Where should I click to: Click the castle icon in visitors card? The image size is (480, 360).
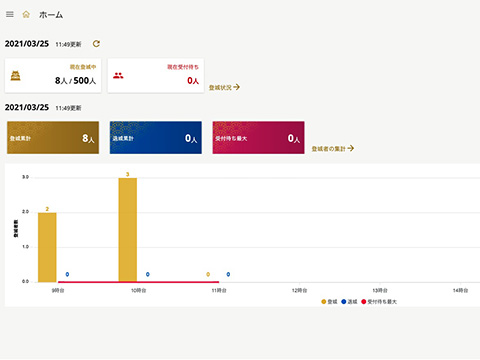pos(15,76)
